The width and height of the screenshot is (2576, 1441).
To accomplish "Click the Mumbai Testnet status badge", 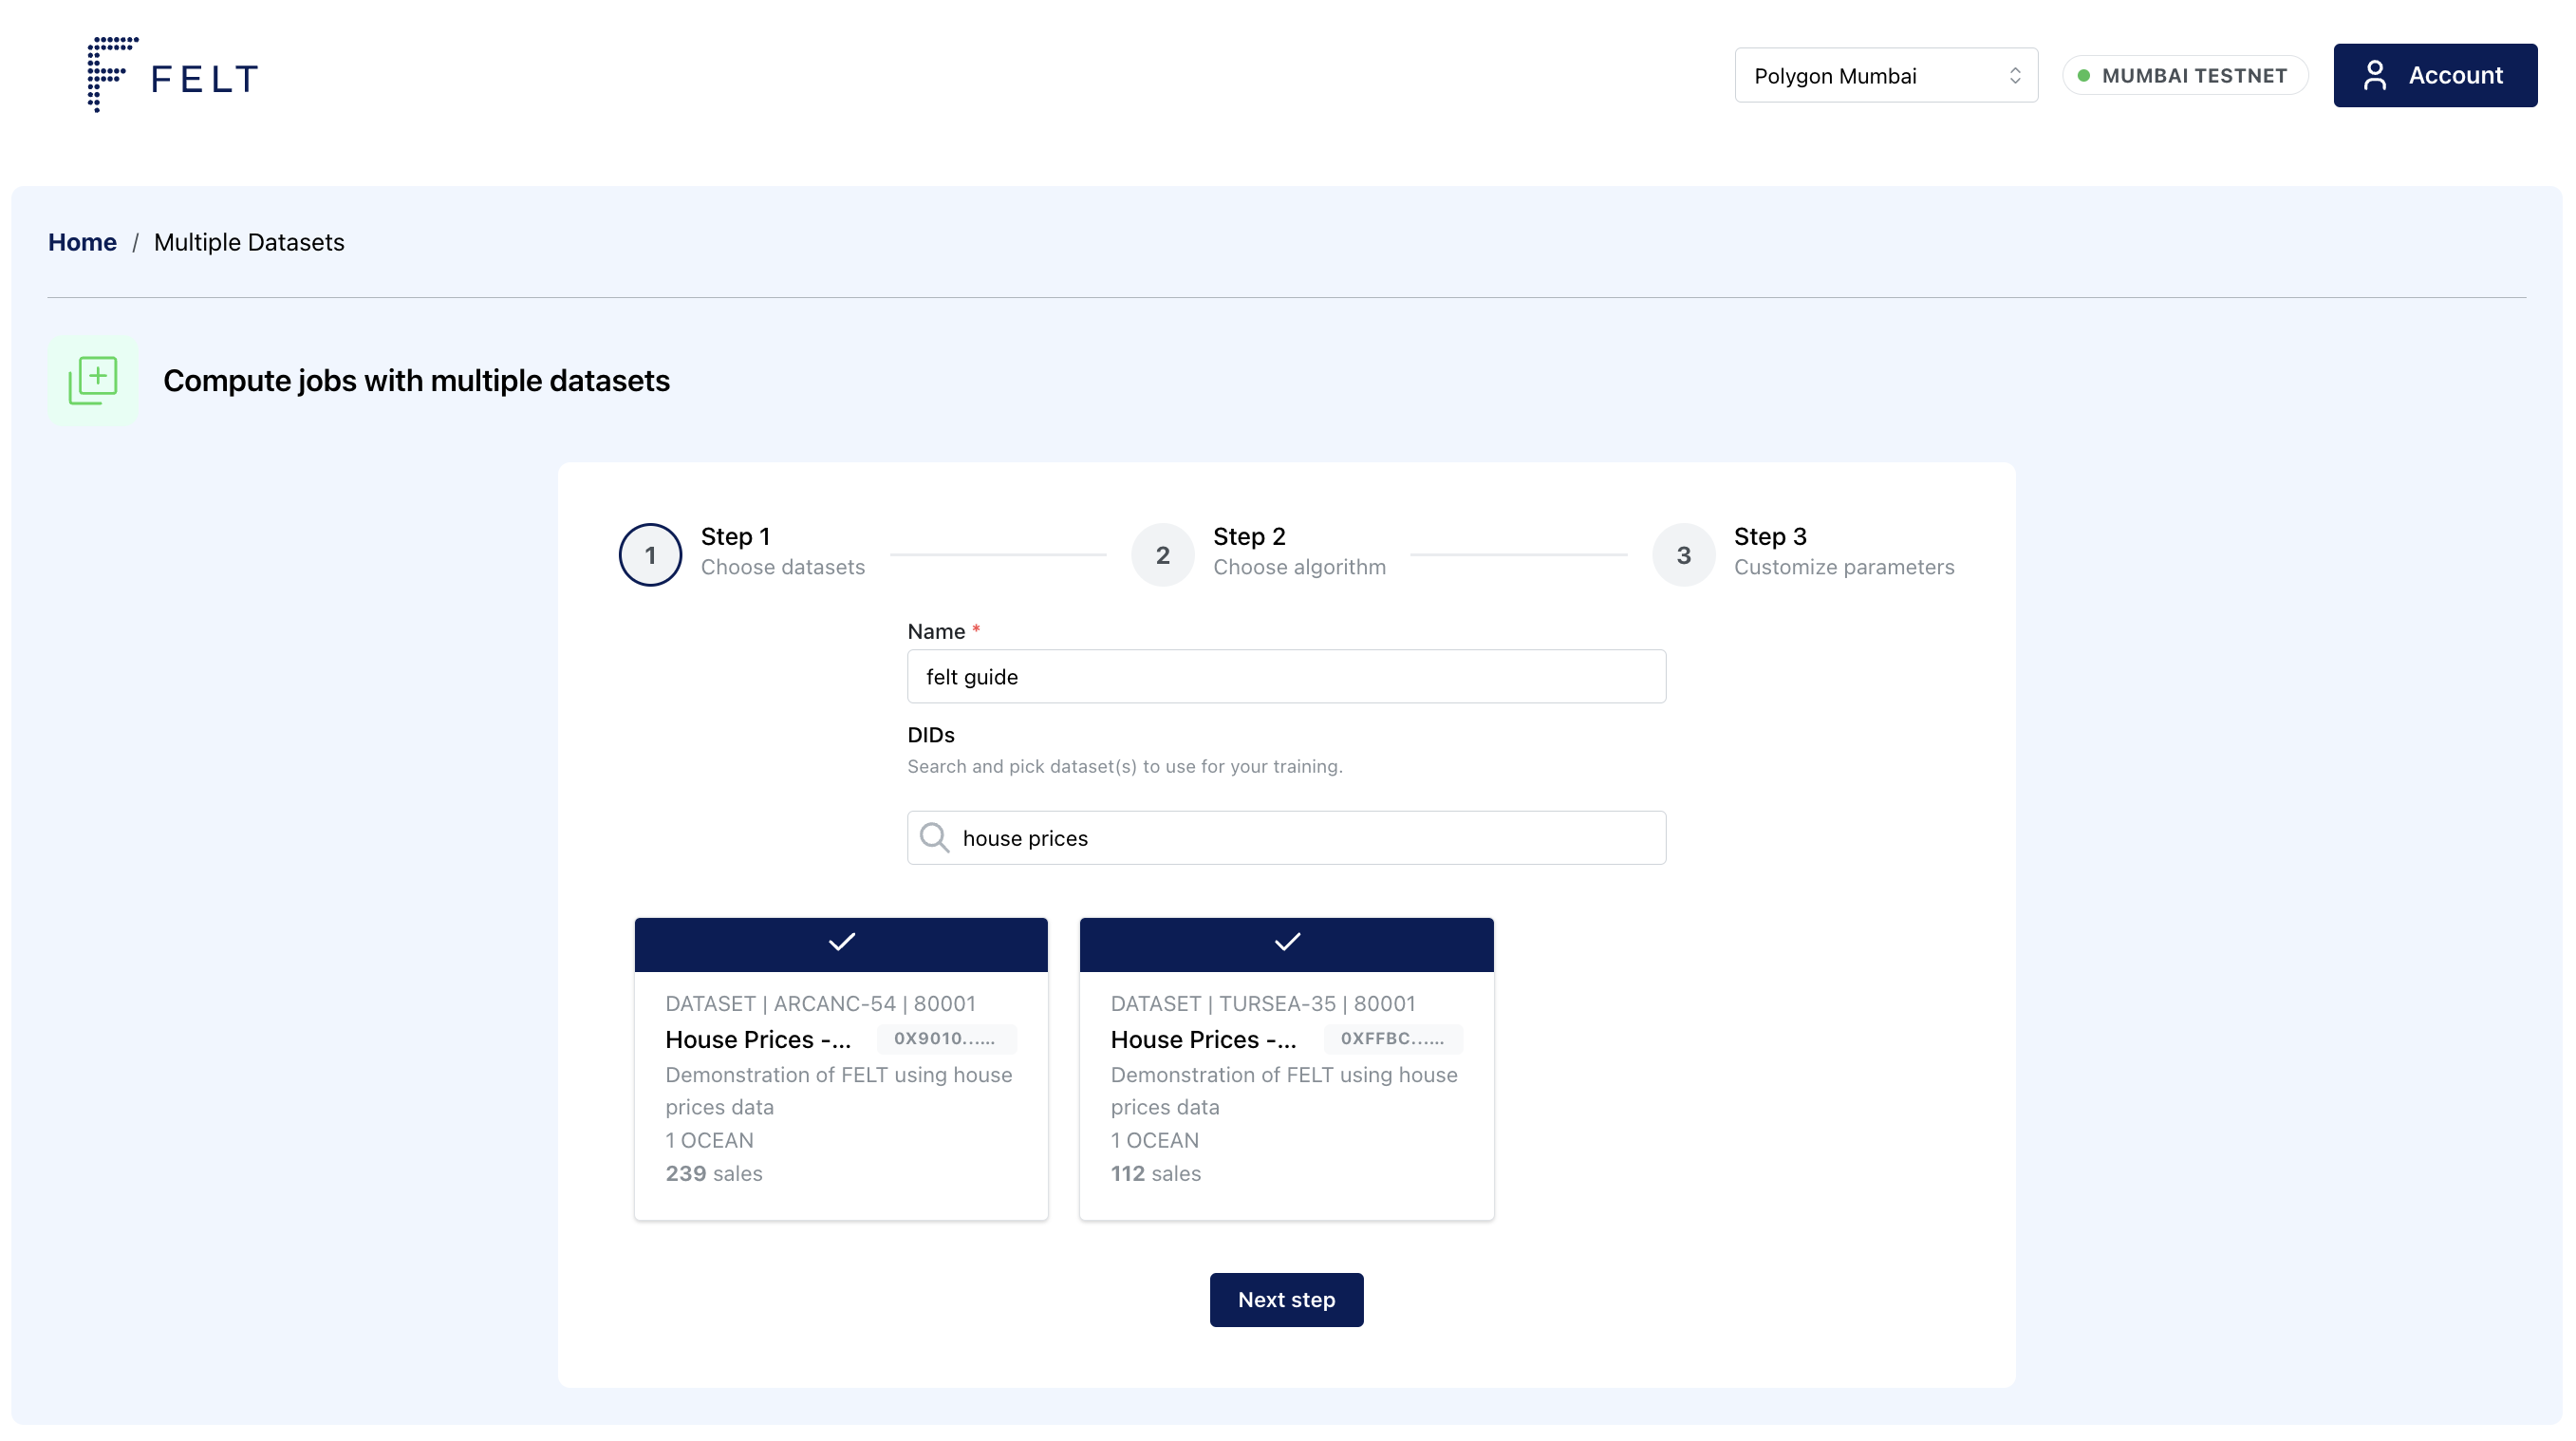I will pyautogui.click(x=2184, y=76).
